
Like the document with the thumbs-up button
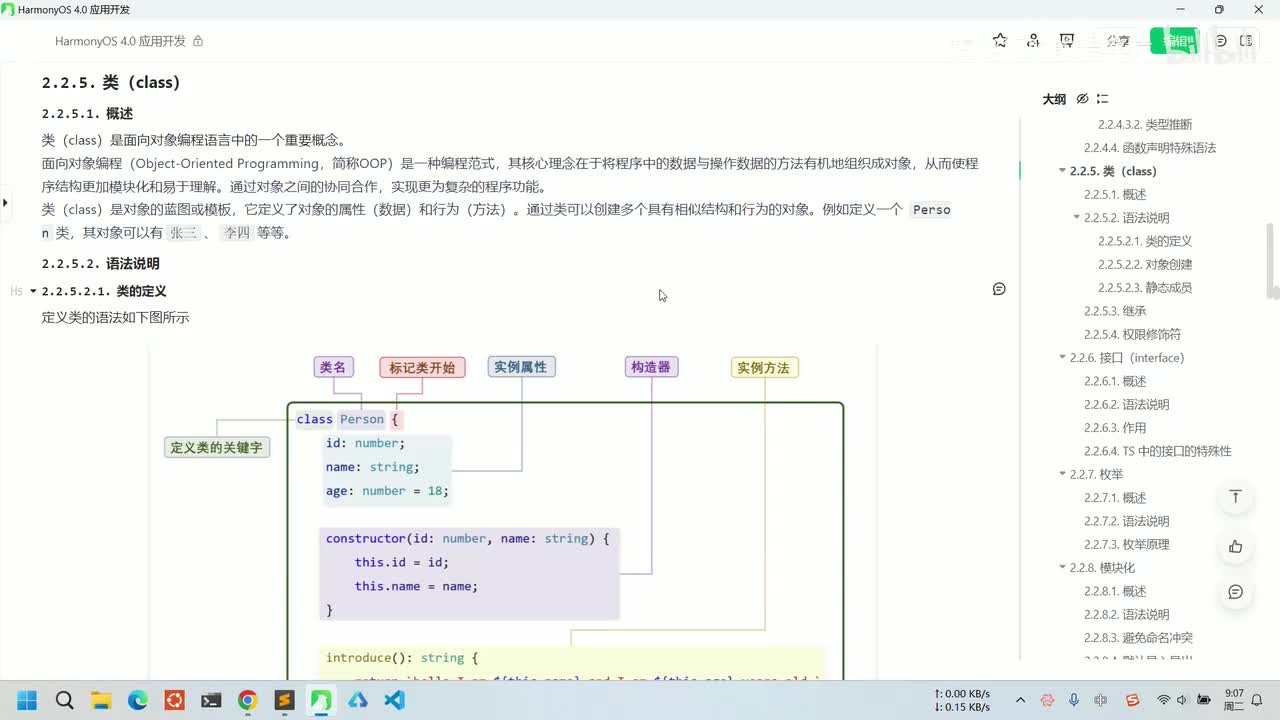(x=1236, y=546)
